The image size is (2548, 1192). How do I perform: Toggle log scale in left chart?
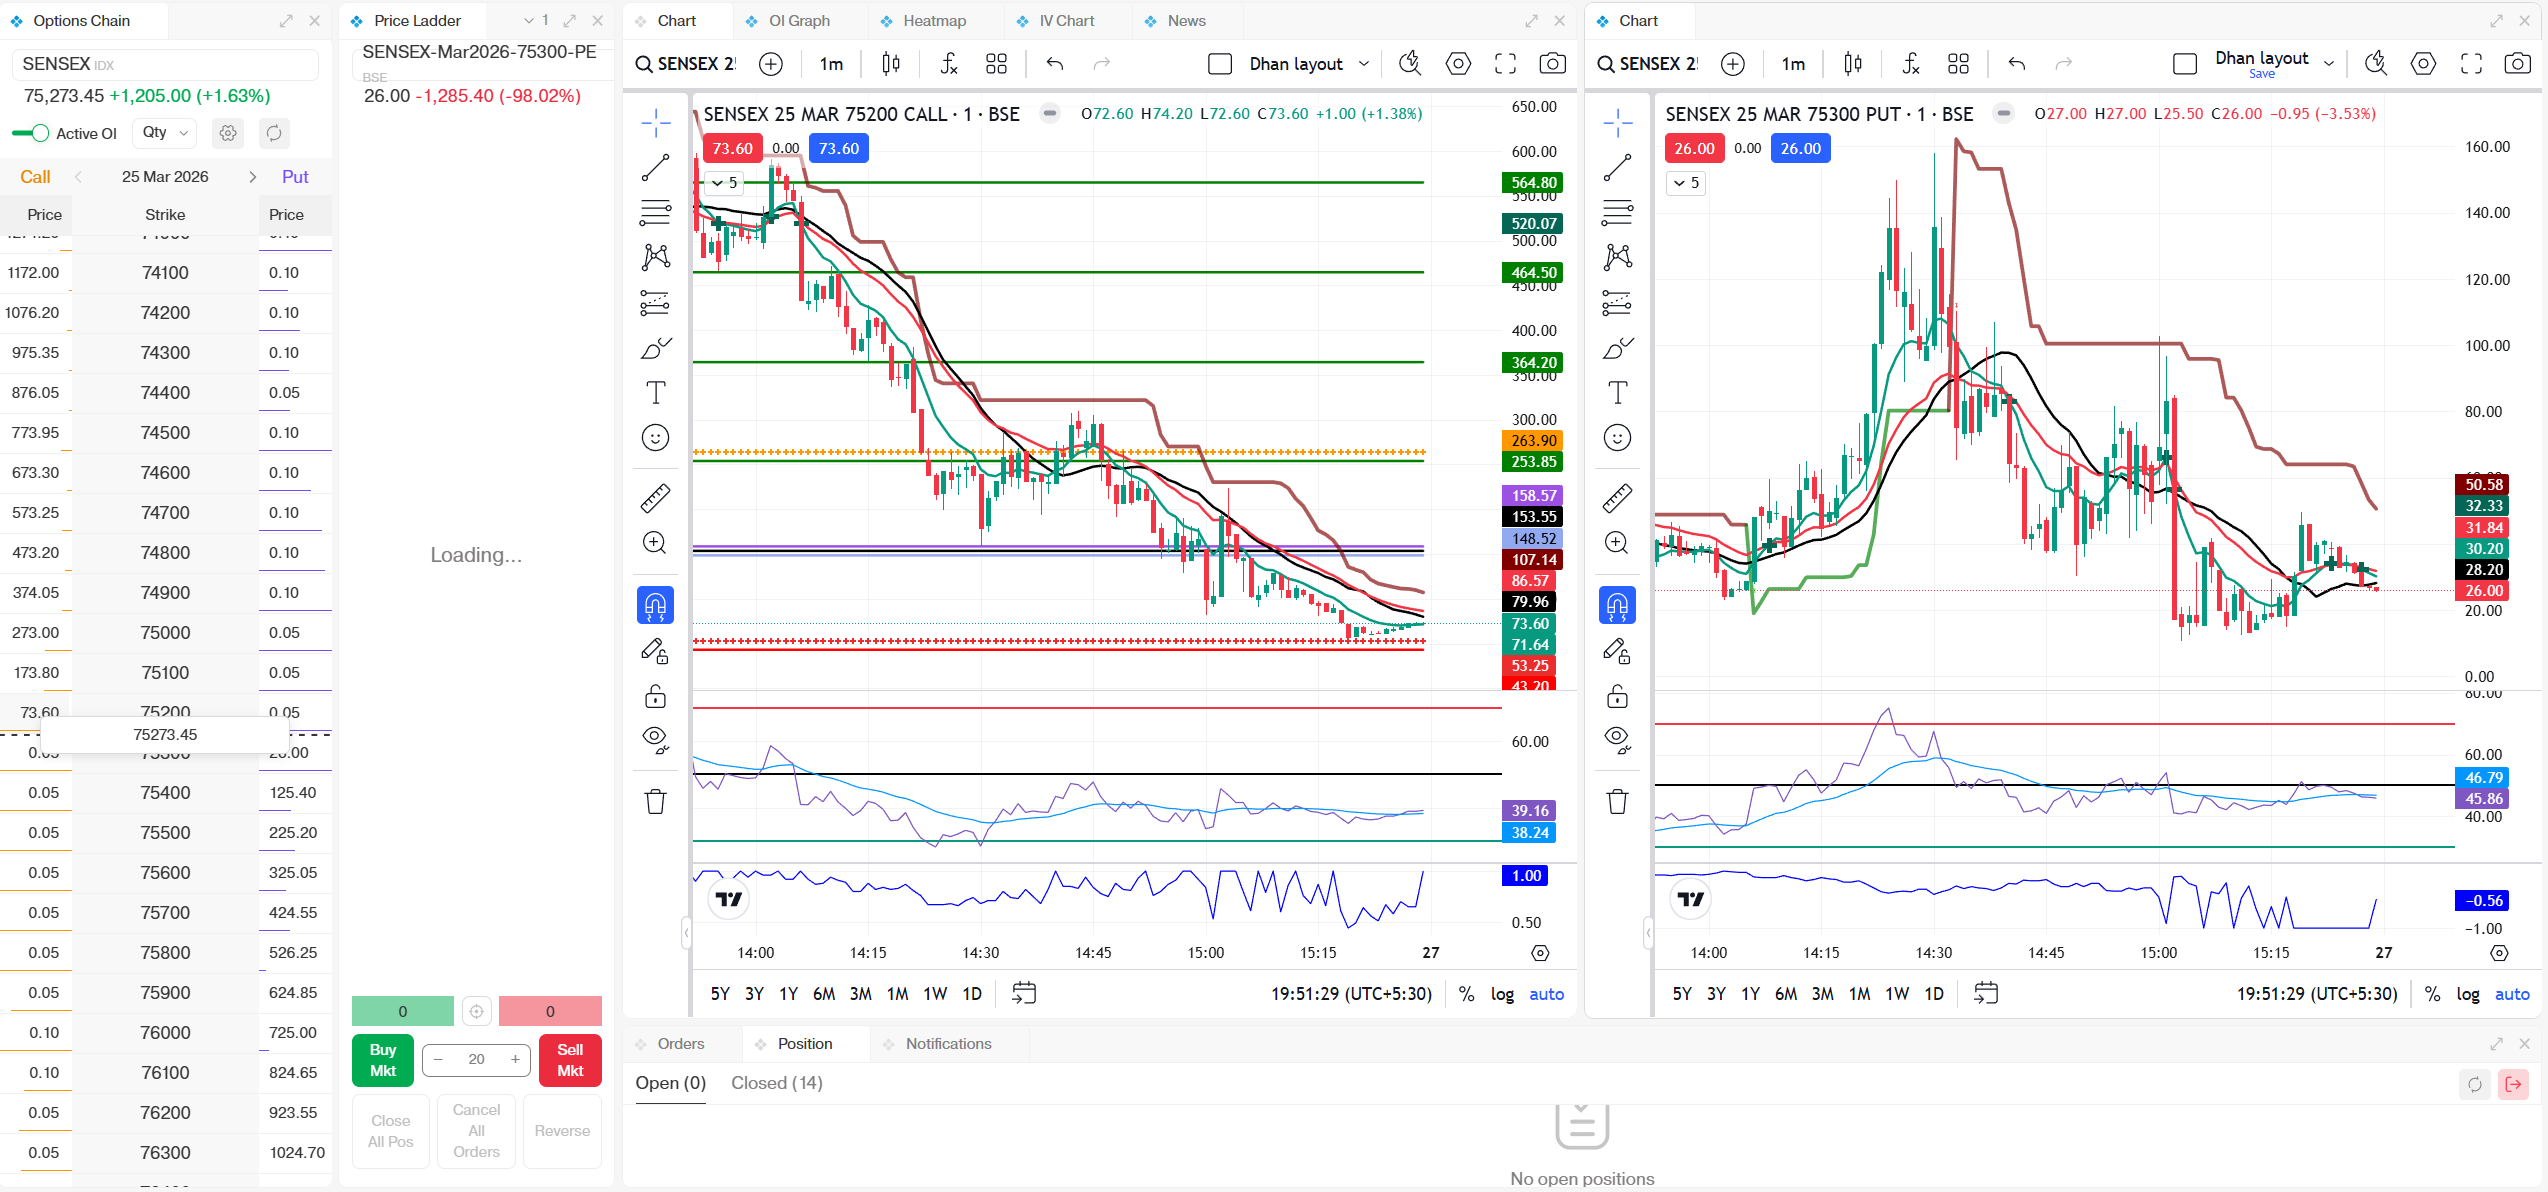click(1502, 994)
